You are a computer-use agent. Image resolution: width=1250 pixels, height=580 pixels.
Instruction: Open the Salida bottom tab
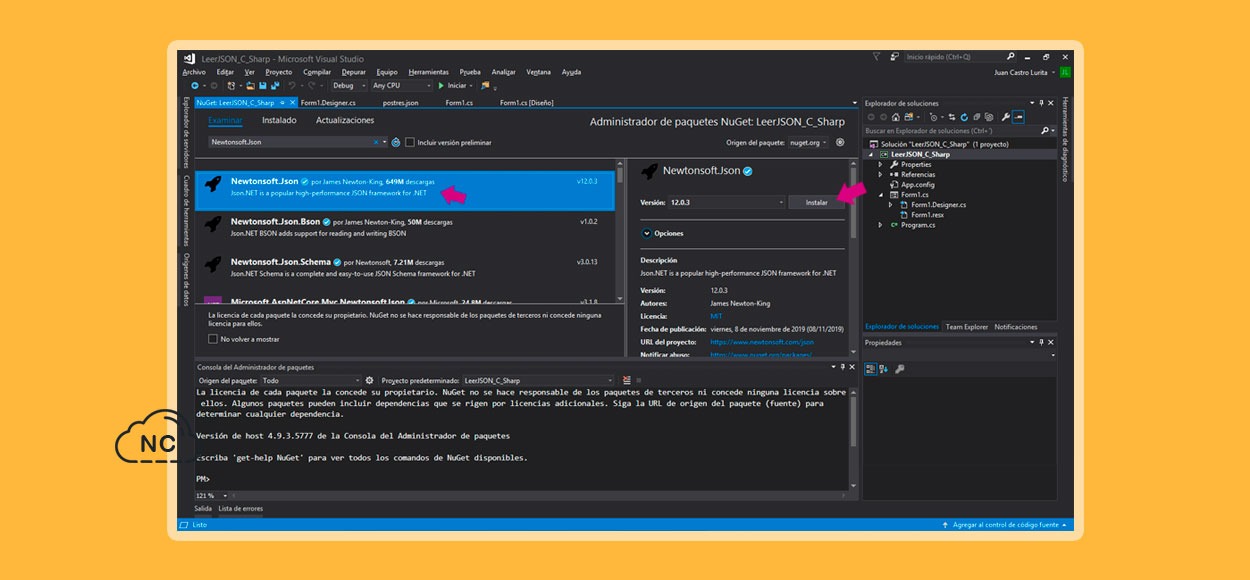[203, 509]
